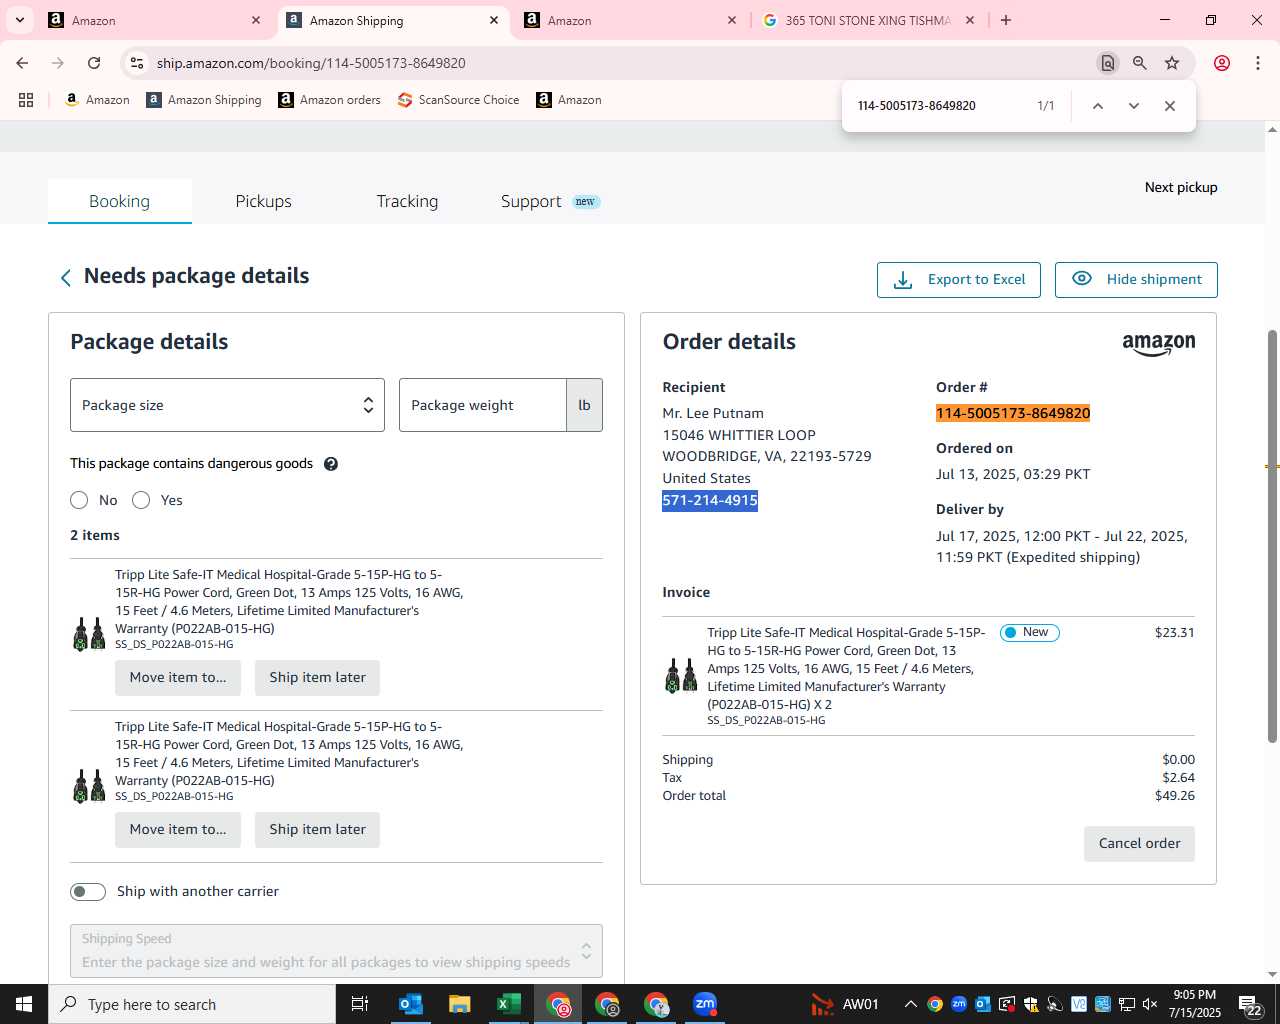
Task: Open Zoom from the taskbar
Action: coord(705,1004)
